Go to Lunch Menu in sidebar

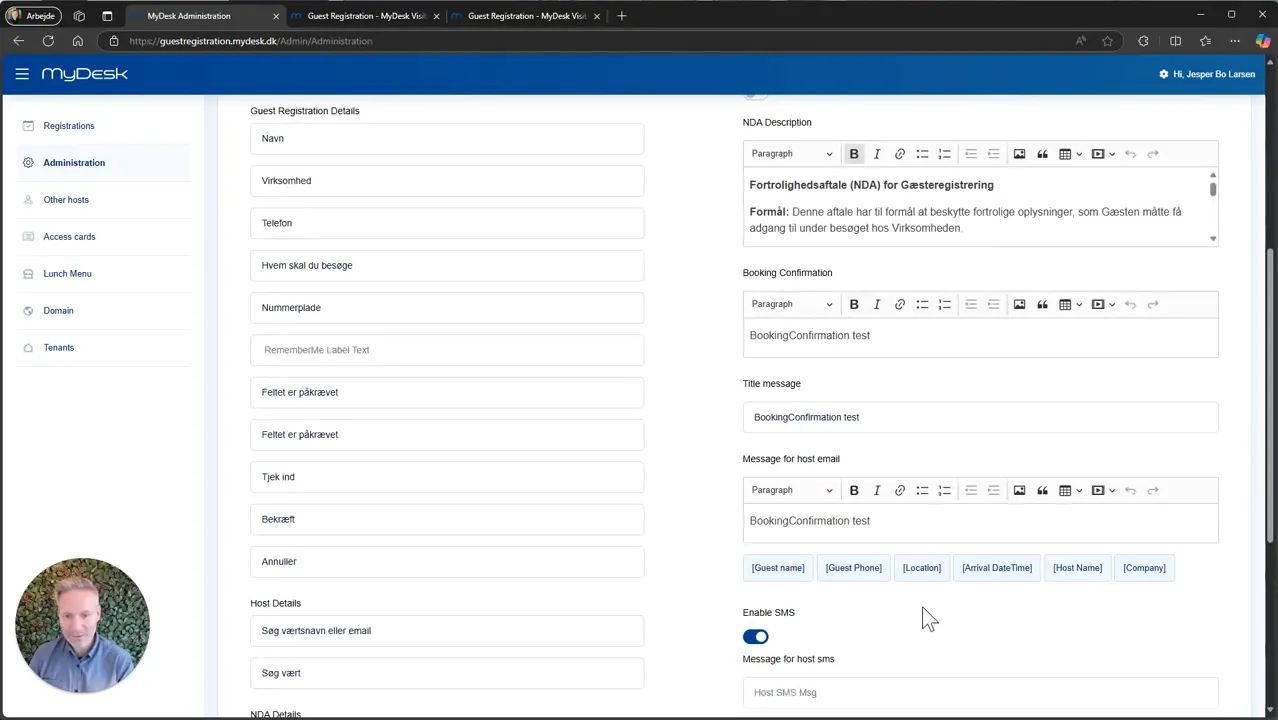click(x=67, y=274)
